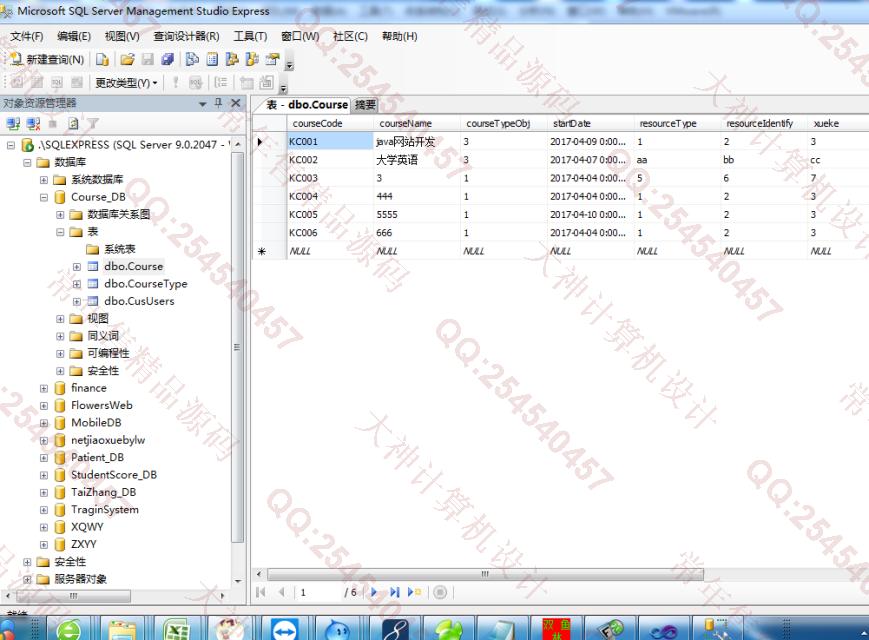This screenshot has width=869, height=640.
Task: Click the KC003 cell
Action: click(330, 178)
